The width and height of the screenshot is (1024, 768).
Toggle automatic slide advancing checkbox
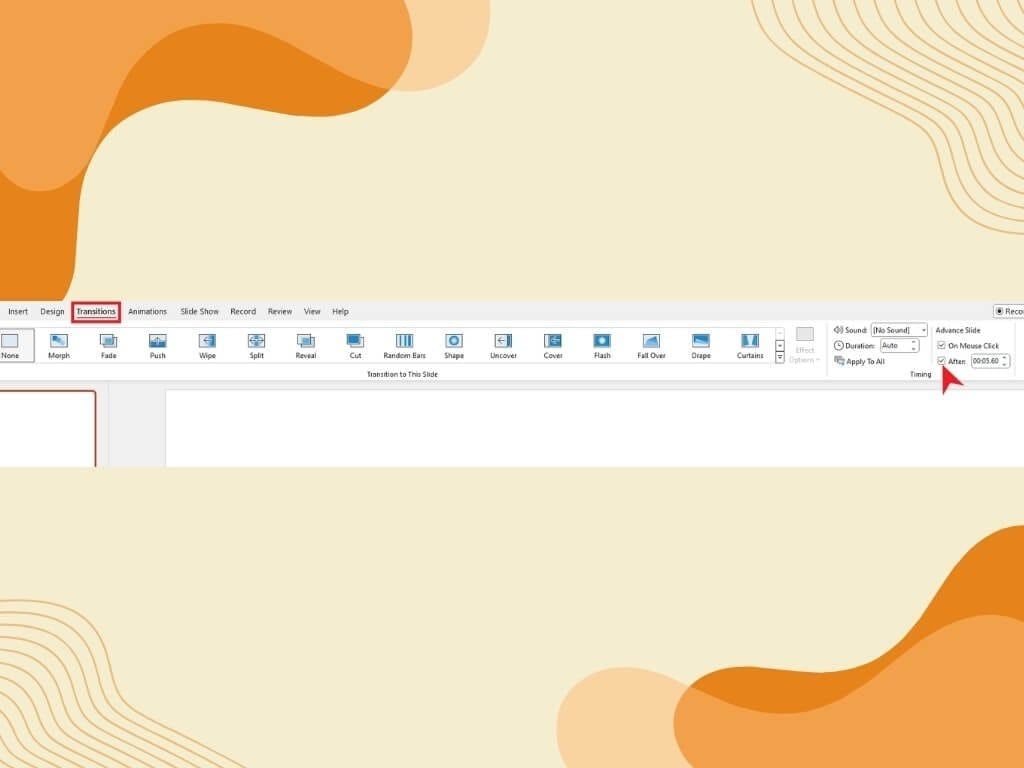click(x=941, y=361)
